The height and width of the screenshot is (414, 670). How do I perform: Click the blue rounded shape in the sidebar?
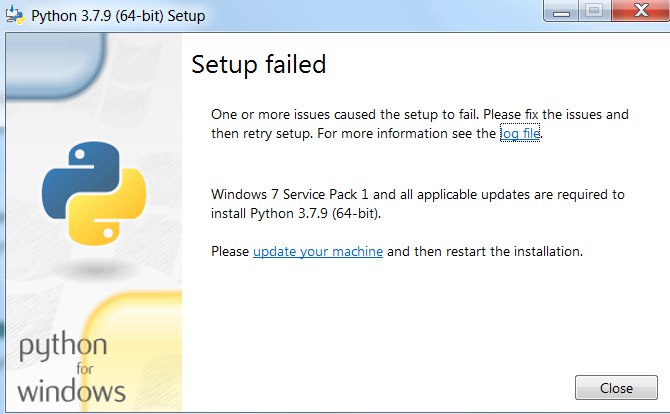click(x=56, y=66)
